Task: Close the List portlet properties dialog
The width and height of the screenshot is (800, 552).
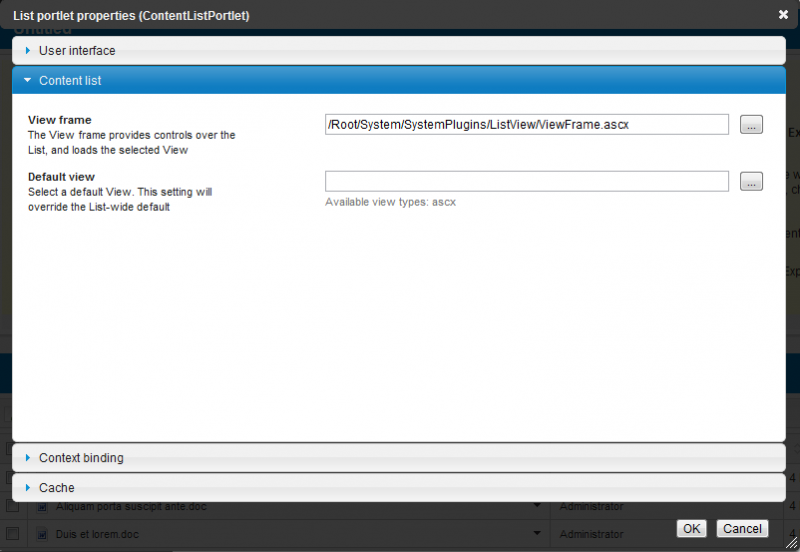Action: coord(783,15)
